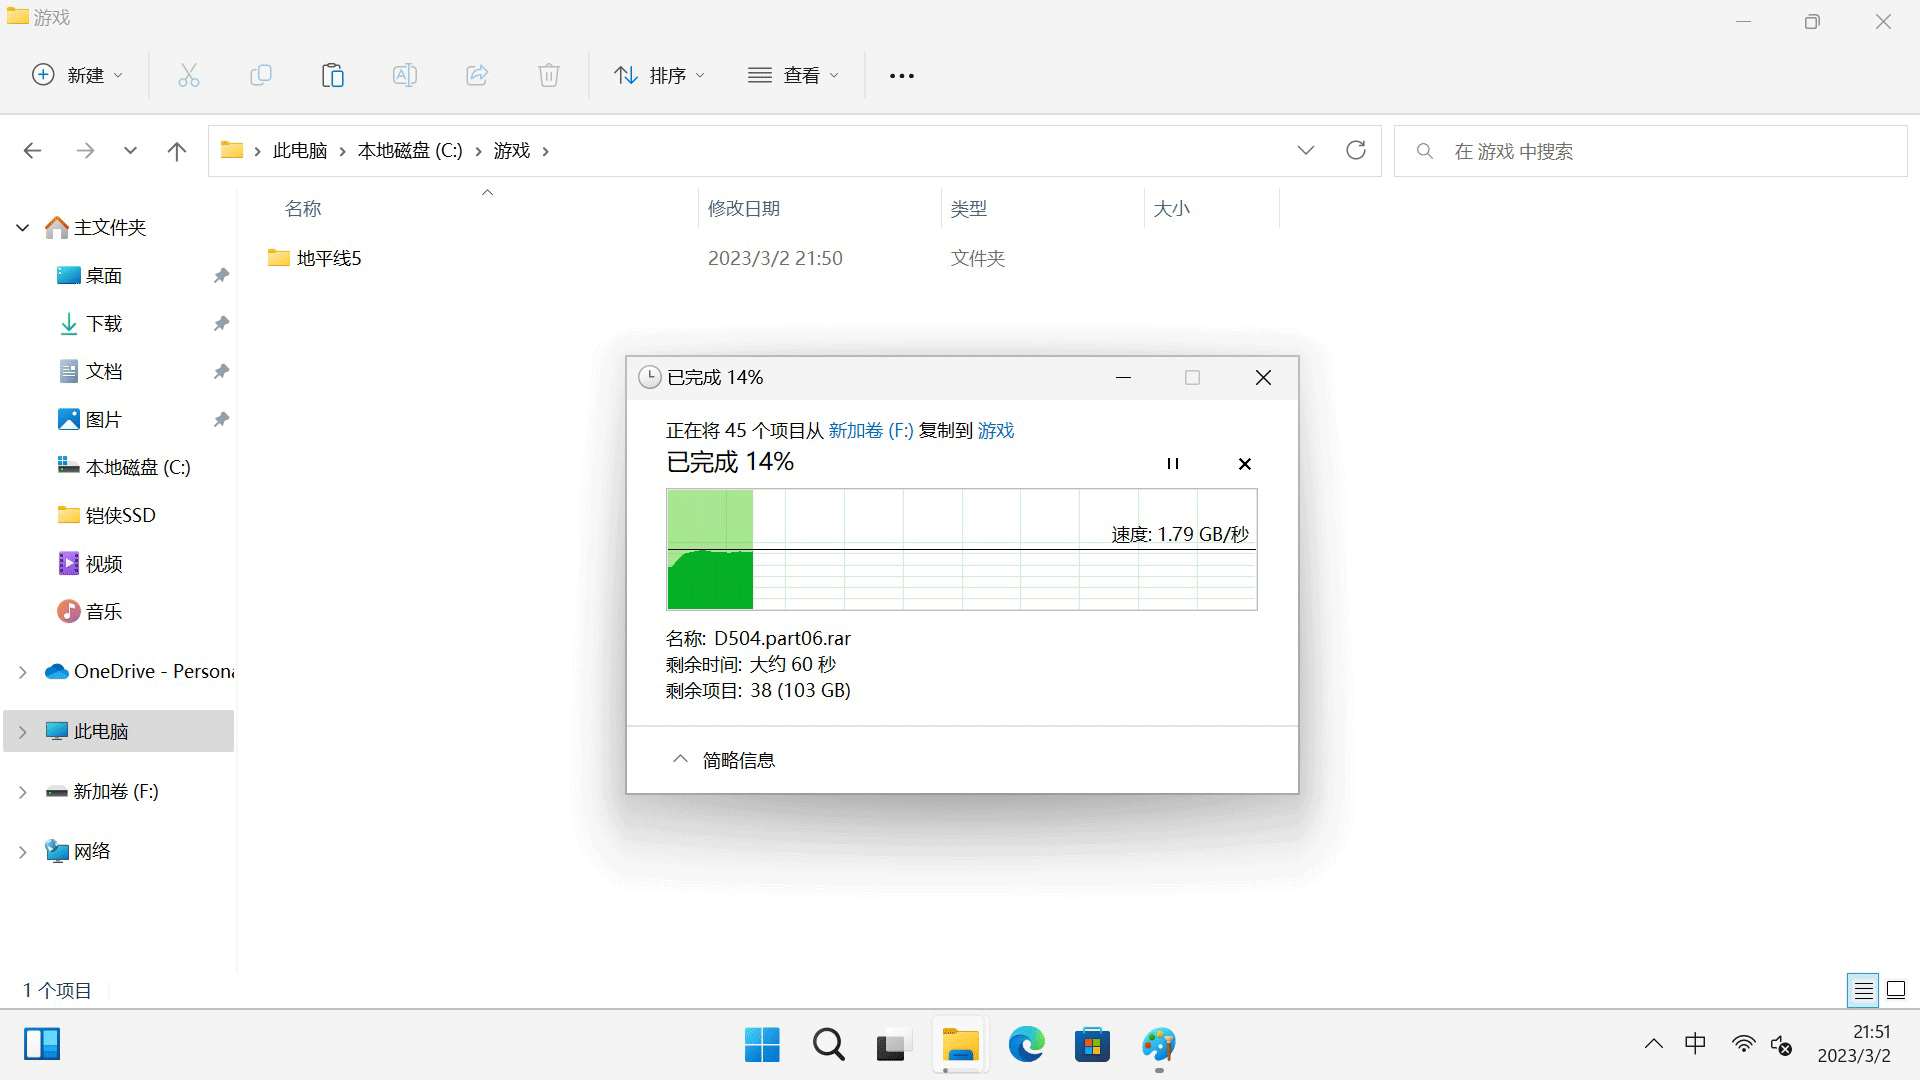Click the Share icon in toolbar
The height and width of the screenshot is (1080, 1920).
[477, 75]
